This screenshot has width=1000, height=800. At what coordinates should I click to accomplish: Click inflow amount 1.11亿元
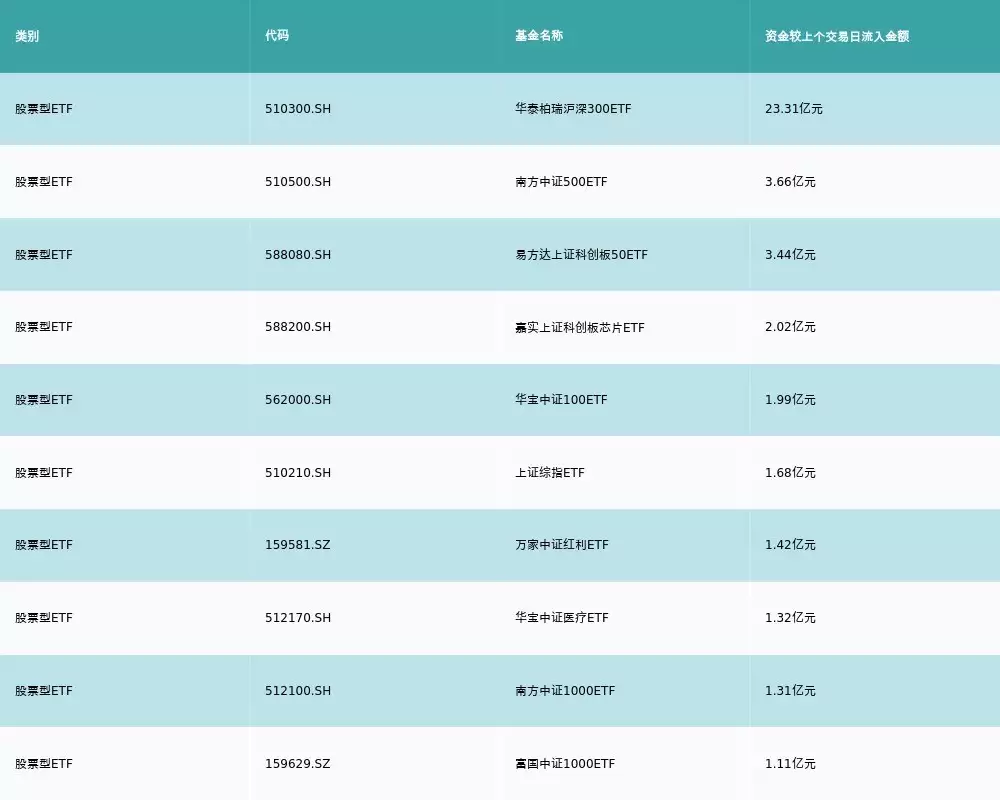(790, 764)
